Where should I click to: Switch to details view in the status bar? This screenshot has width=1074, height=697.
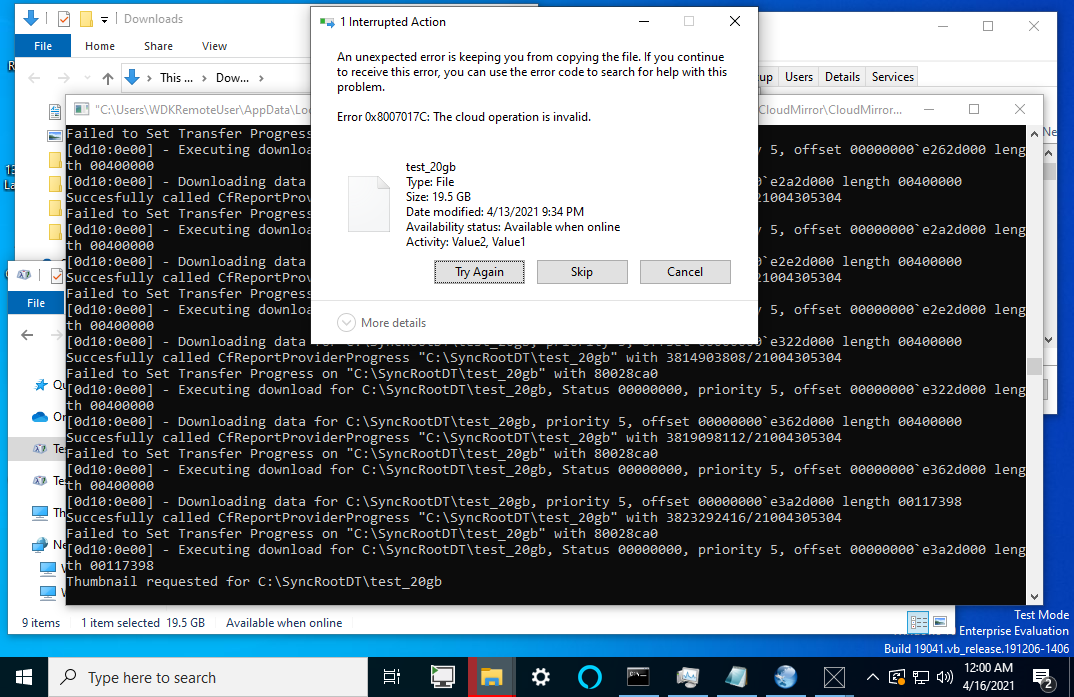pos(918,621)
